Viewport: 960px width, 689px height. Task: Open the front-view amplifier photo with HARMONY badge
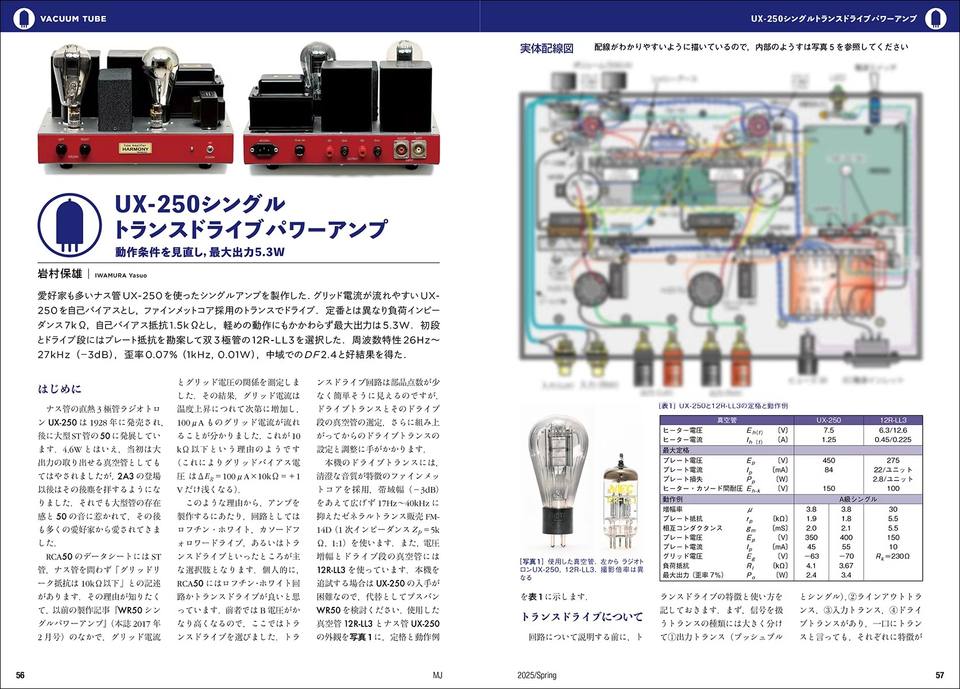(135, 107)
